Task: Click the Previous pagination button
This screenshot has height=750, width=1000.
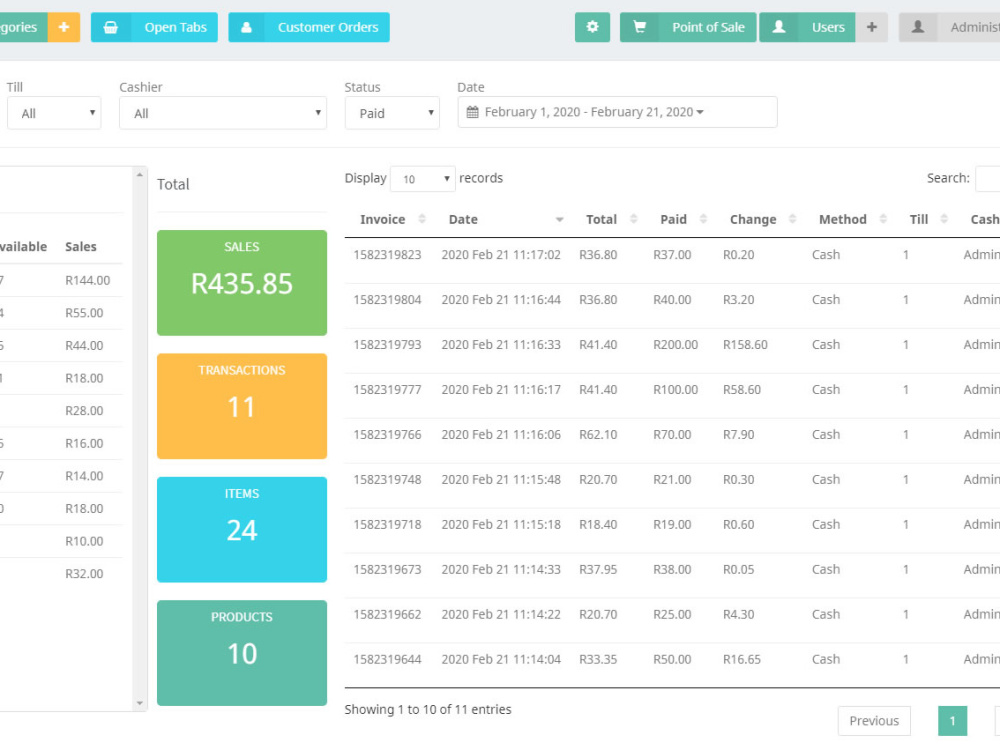Action: tap(874, 721)
